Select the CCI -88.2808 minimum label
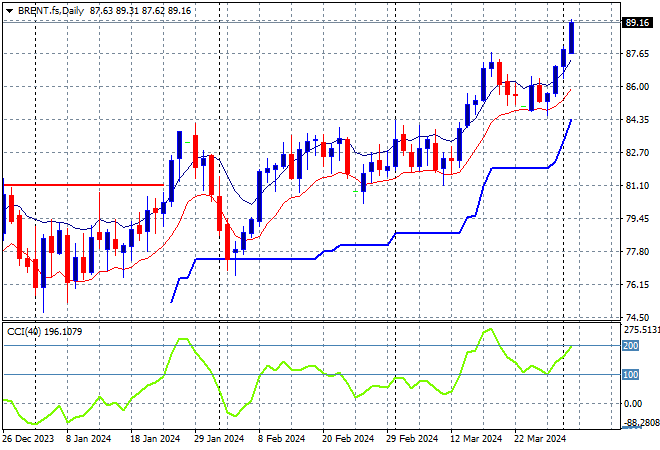 pos(641,422)
